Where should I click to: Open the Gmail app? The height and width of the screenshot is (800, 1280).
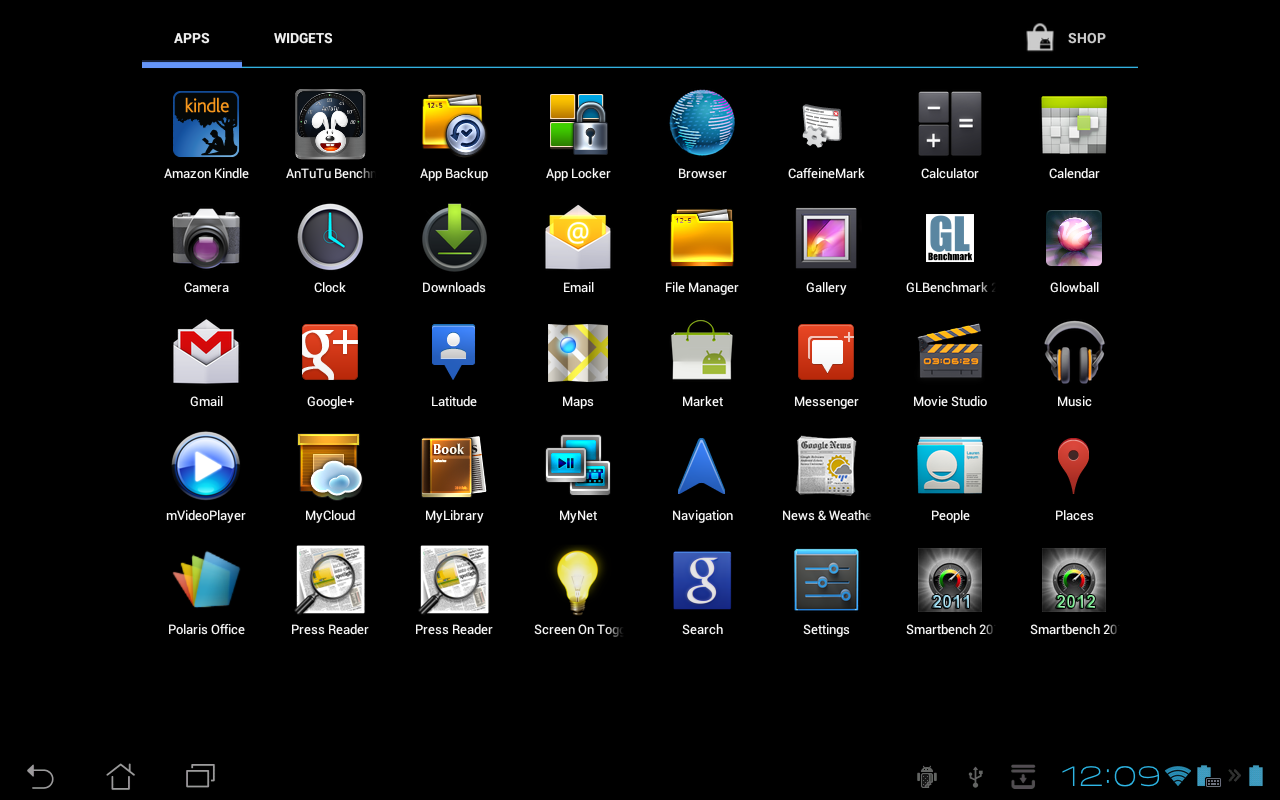click(x=206, y=352)
